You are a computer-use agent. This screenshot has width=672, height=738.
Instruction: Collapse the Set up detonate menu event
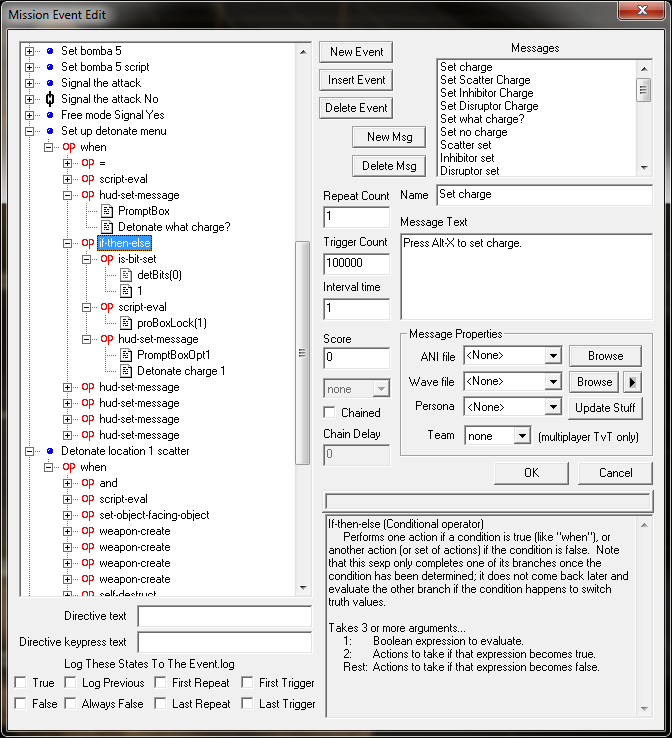30,131
